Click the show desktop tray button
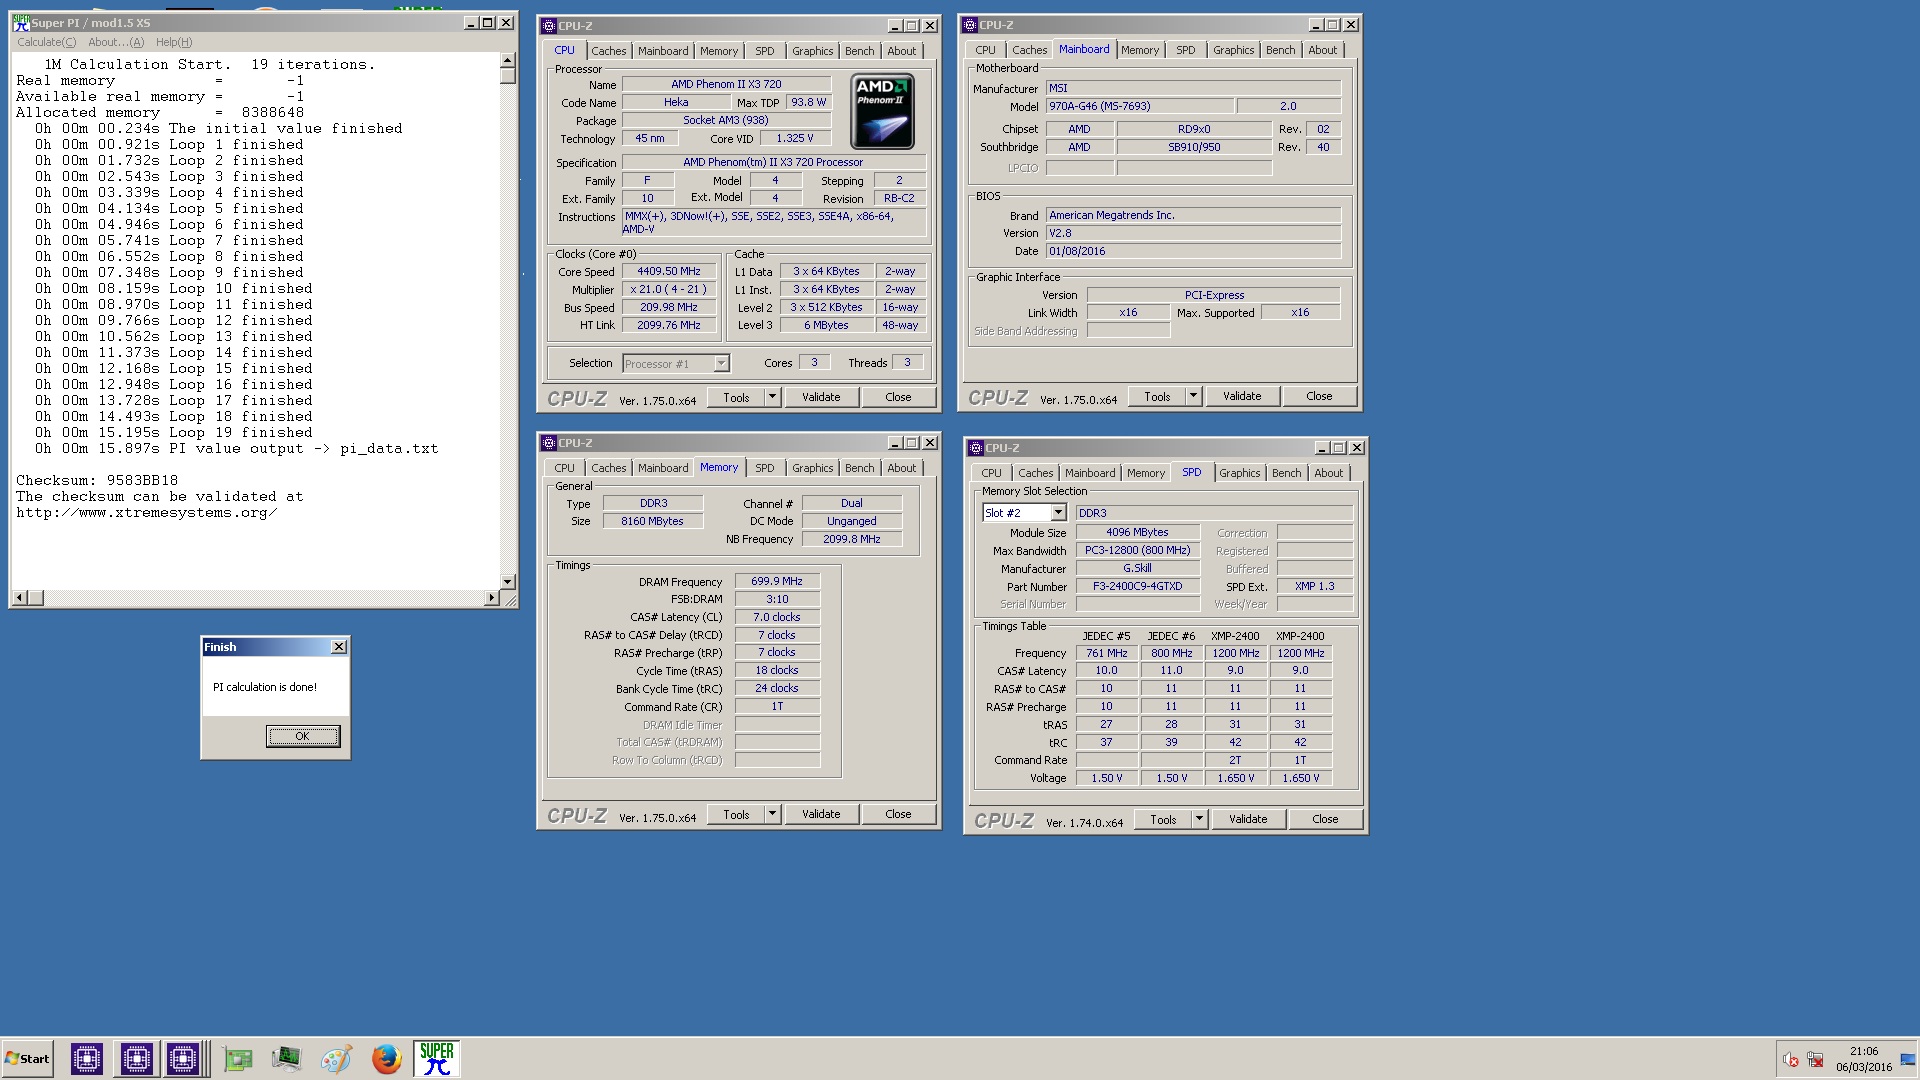The width and height of the screenshot is (1920, 1080). (1910, 1058)
